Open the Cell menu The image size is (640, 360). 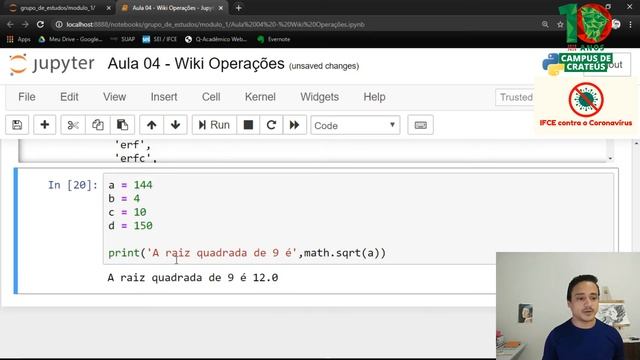211,97
